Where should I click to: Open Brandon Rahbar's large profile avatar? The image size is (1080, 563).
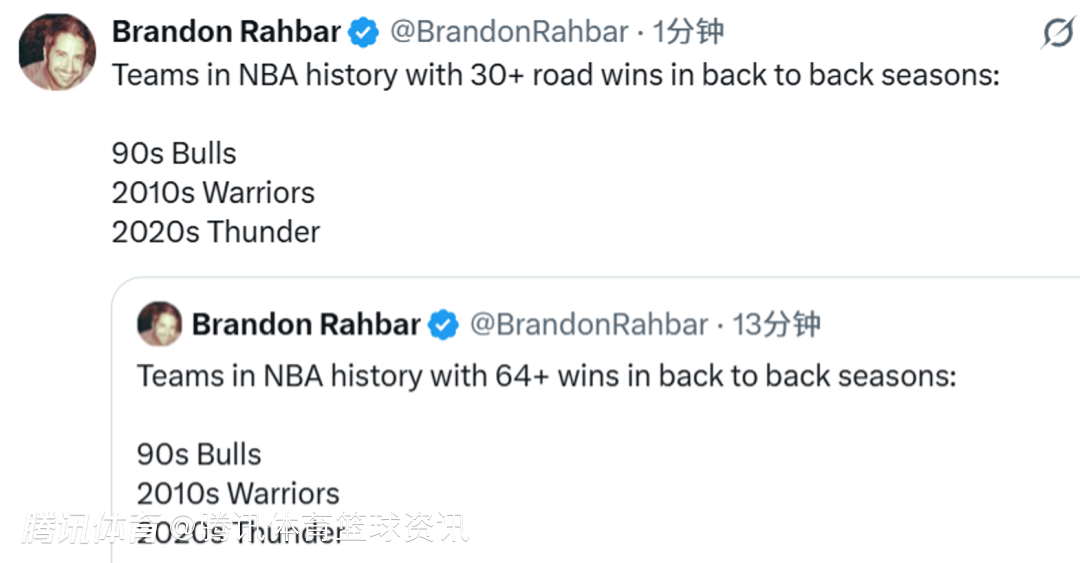coord(57,52)
